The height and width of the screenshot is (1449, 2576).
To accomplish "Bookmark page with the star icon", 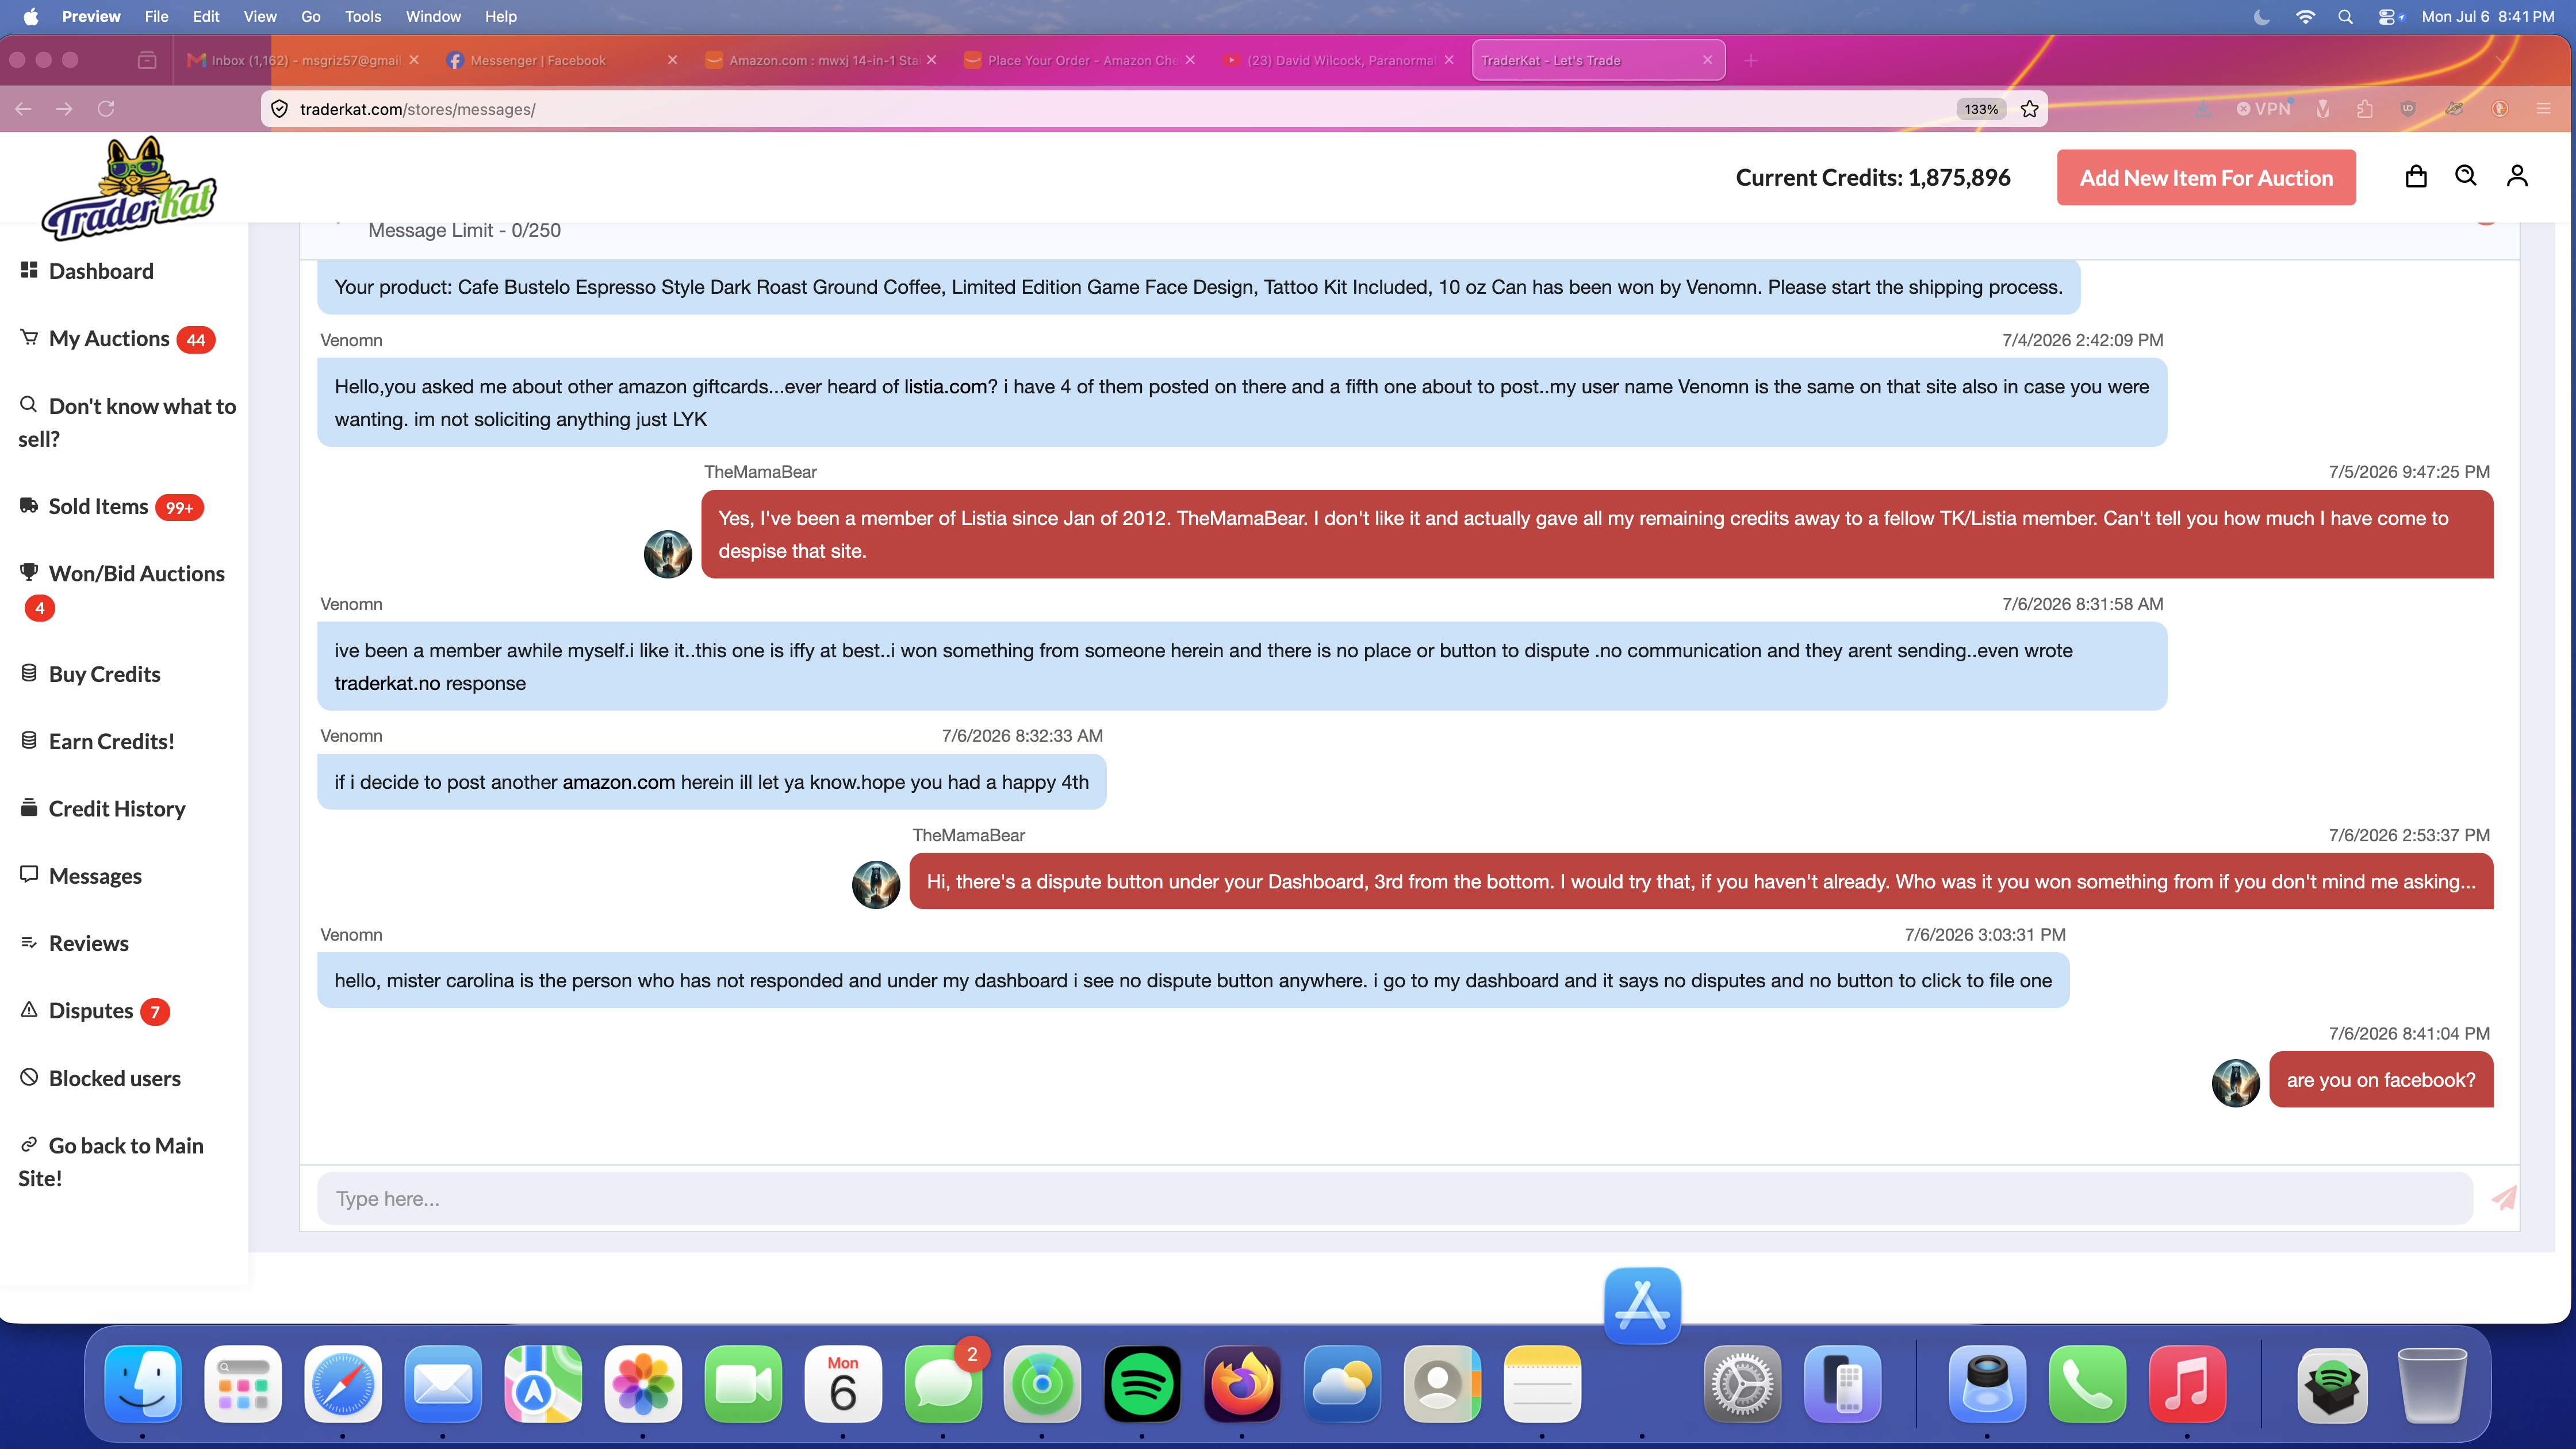I will (2029, 109).
